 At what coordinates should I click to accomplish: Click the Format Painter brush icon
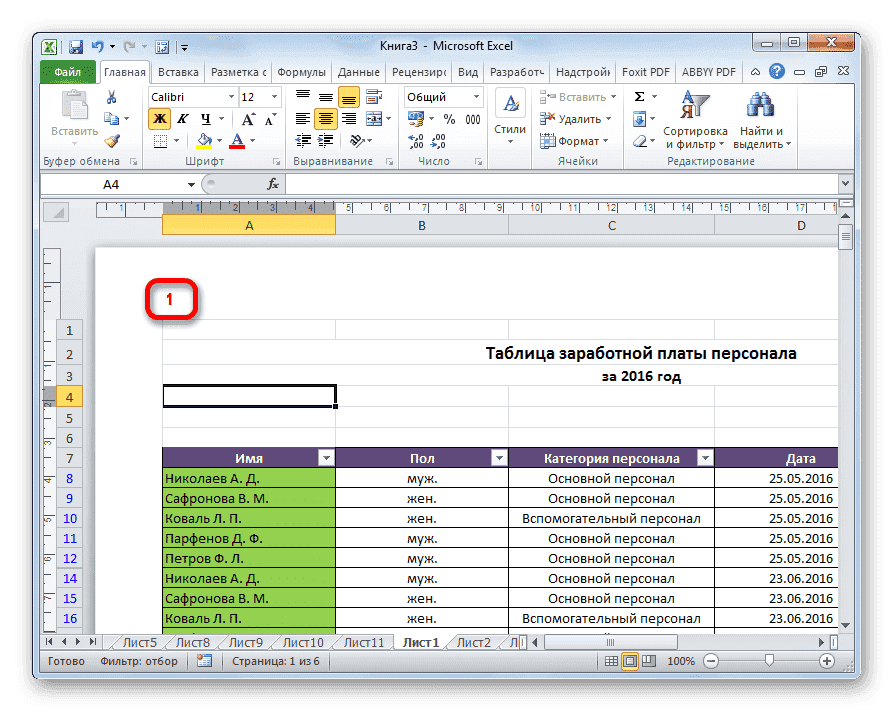pos(112,140)
